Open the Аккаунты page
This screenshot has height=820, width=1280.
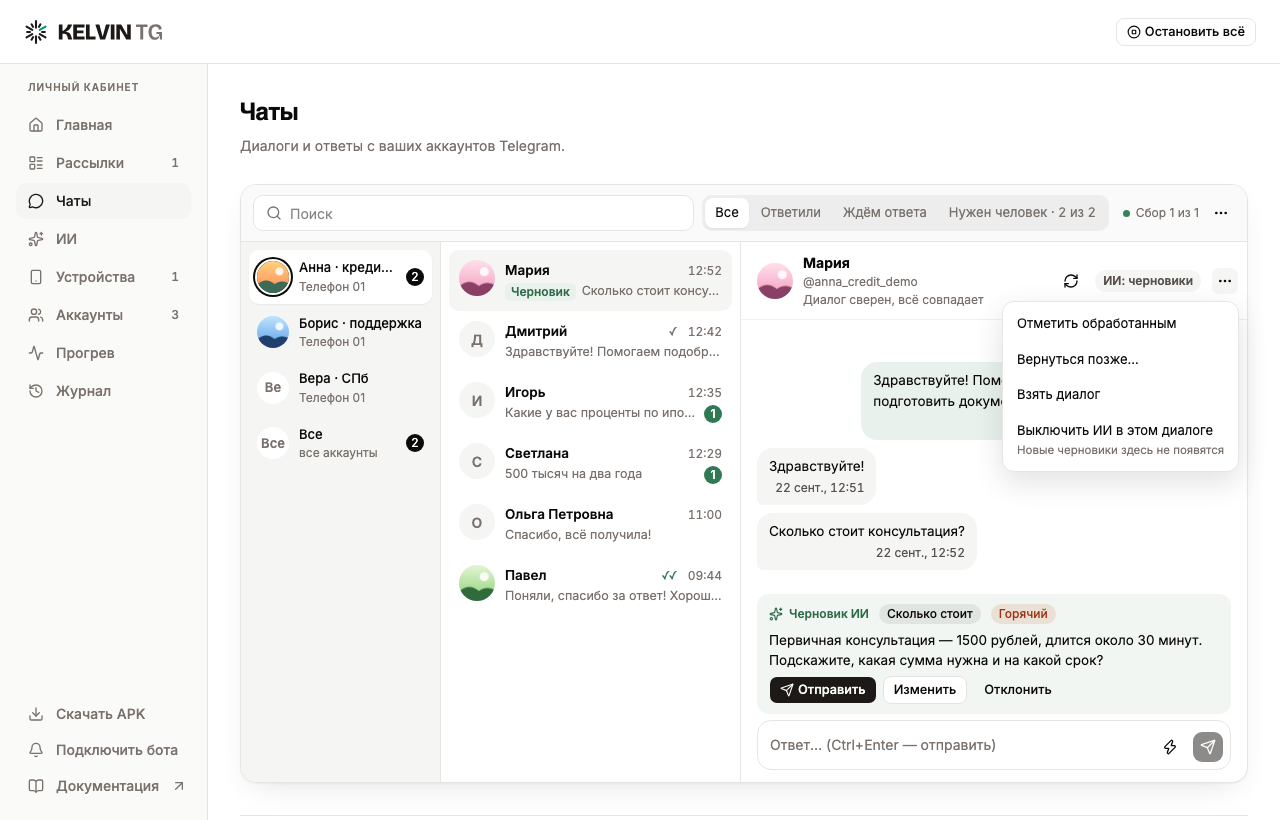tap(103, 315)
